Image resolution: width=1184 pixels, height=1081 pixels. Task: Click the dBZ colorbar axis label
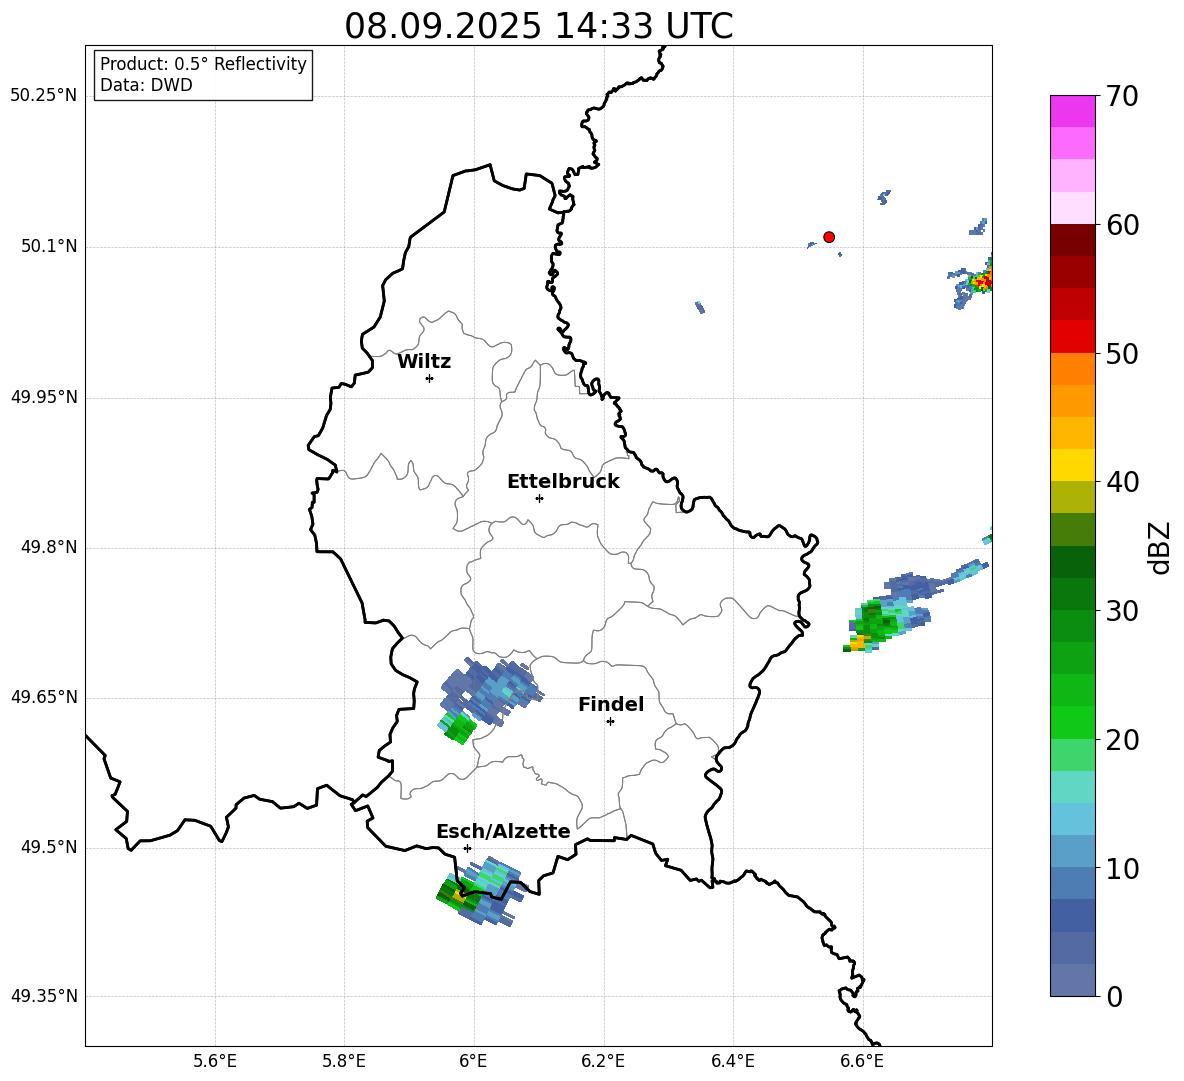1160,547
